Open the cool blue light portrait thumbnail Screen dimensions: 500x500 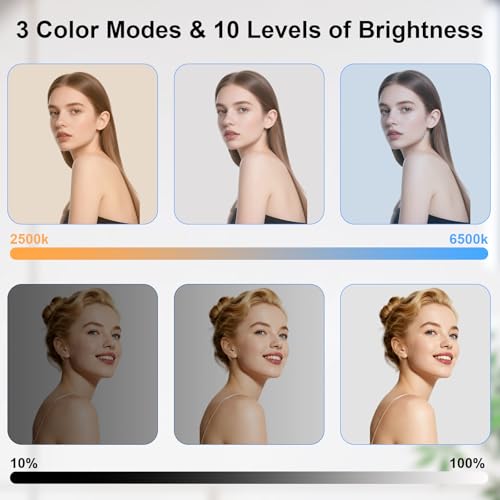(x=415, y=144)
